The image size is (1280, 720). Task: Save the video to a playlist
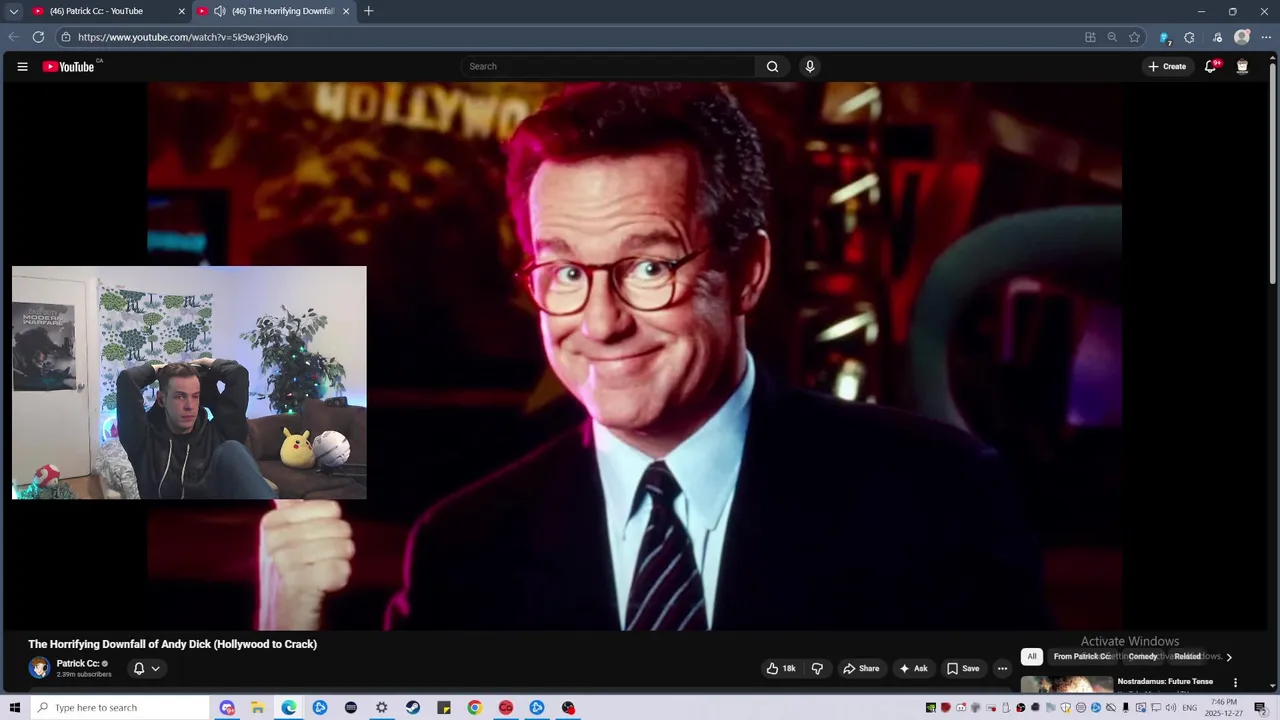(963, 668)
